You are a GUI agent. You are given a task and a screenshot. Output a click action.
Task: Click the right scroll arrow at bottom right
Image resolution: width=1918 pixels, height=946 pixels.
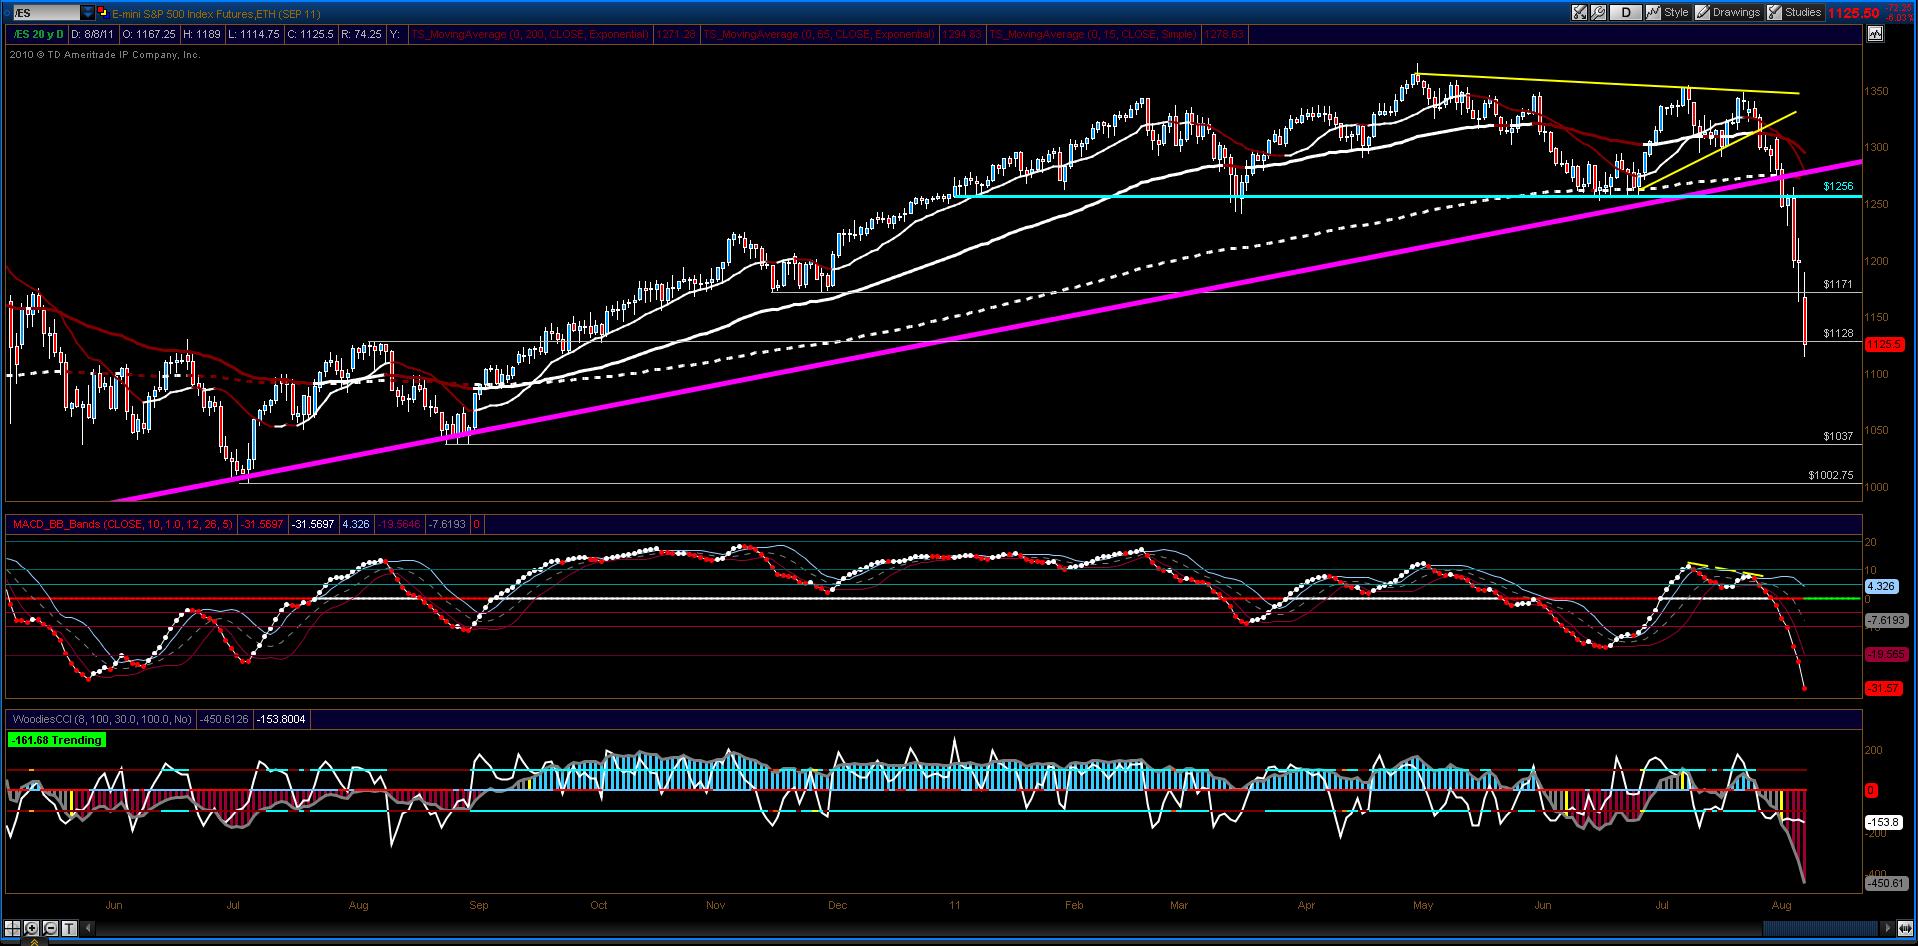coord(1889,927)
